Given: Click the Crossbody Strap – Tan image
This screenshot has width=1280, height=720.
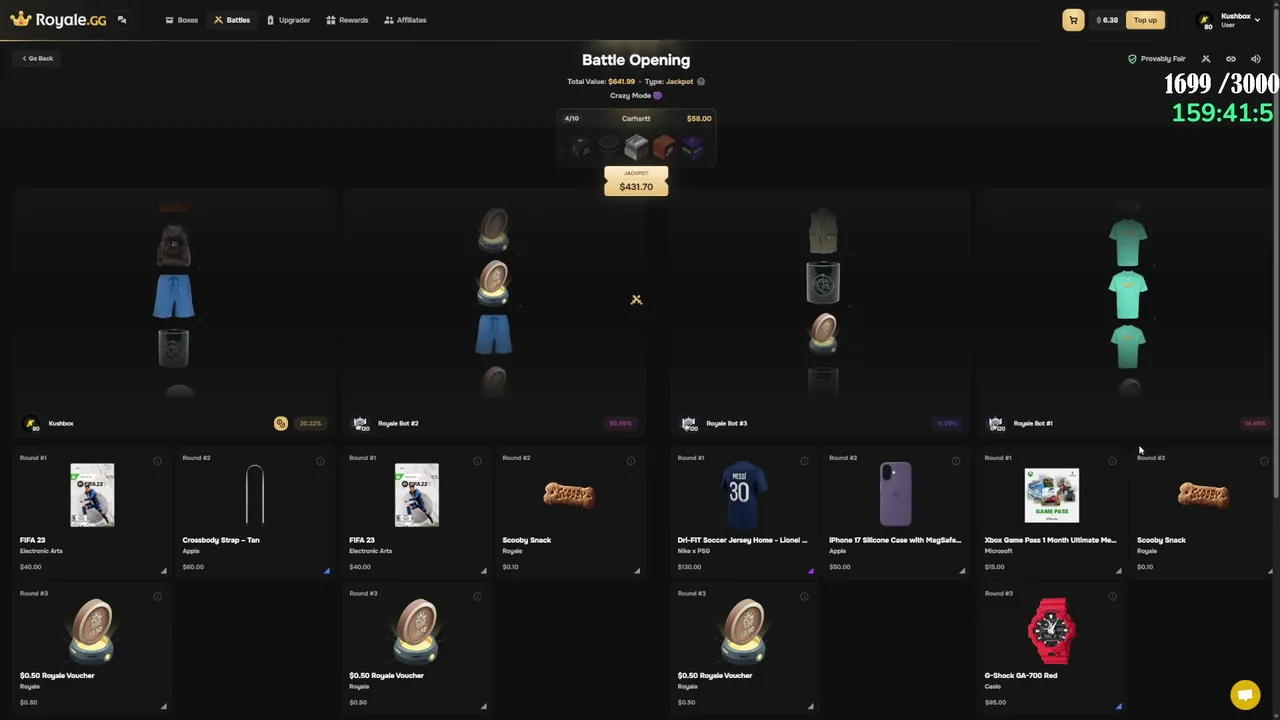Looking at the screenshot, I should [255, 495].
